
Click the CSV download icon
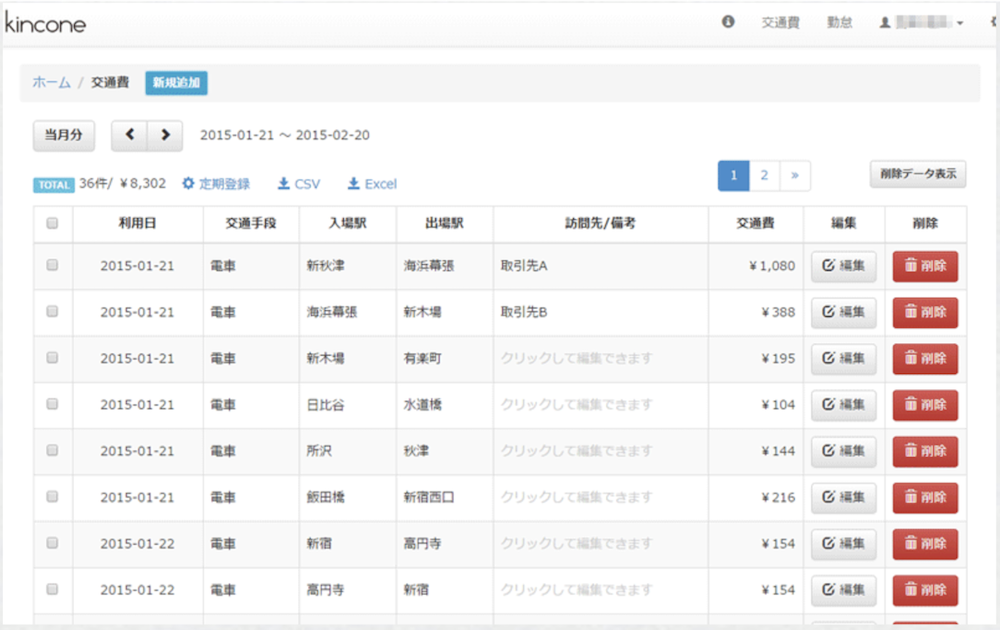(283, 184)
